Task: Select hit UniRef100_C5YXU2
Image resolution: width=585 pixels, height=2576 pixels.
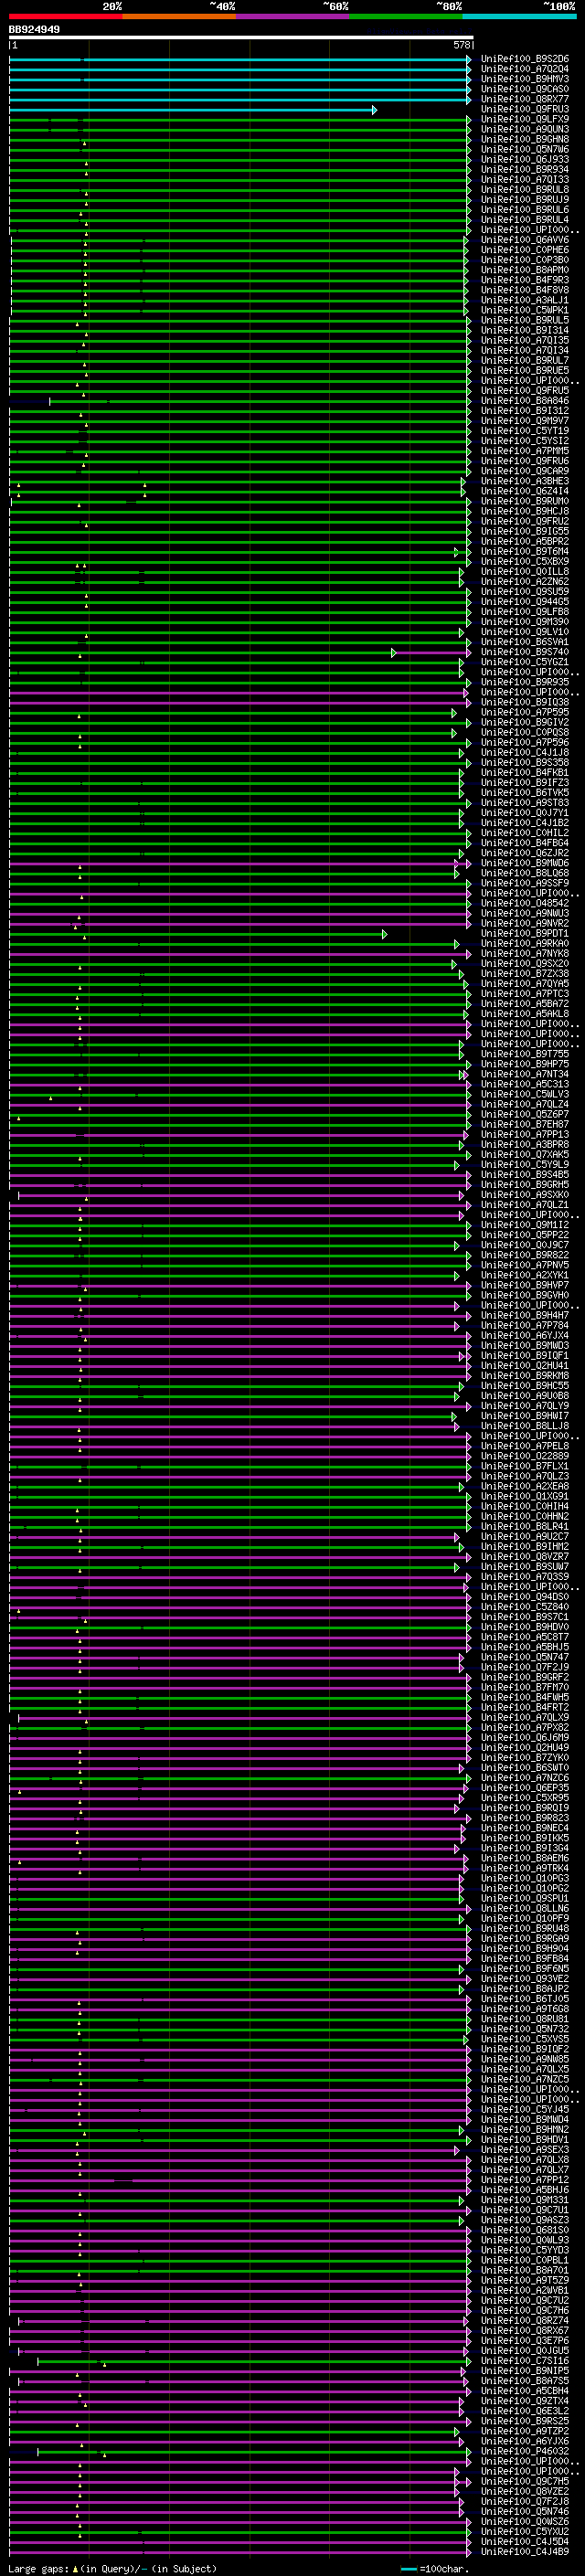Action: pos(524,2532)
